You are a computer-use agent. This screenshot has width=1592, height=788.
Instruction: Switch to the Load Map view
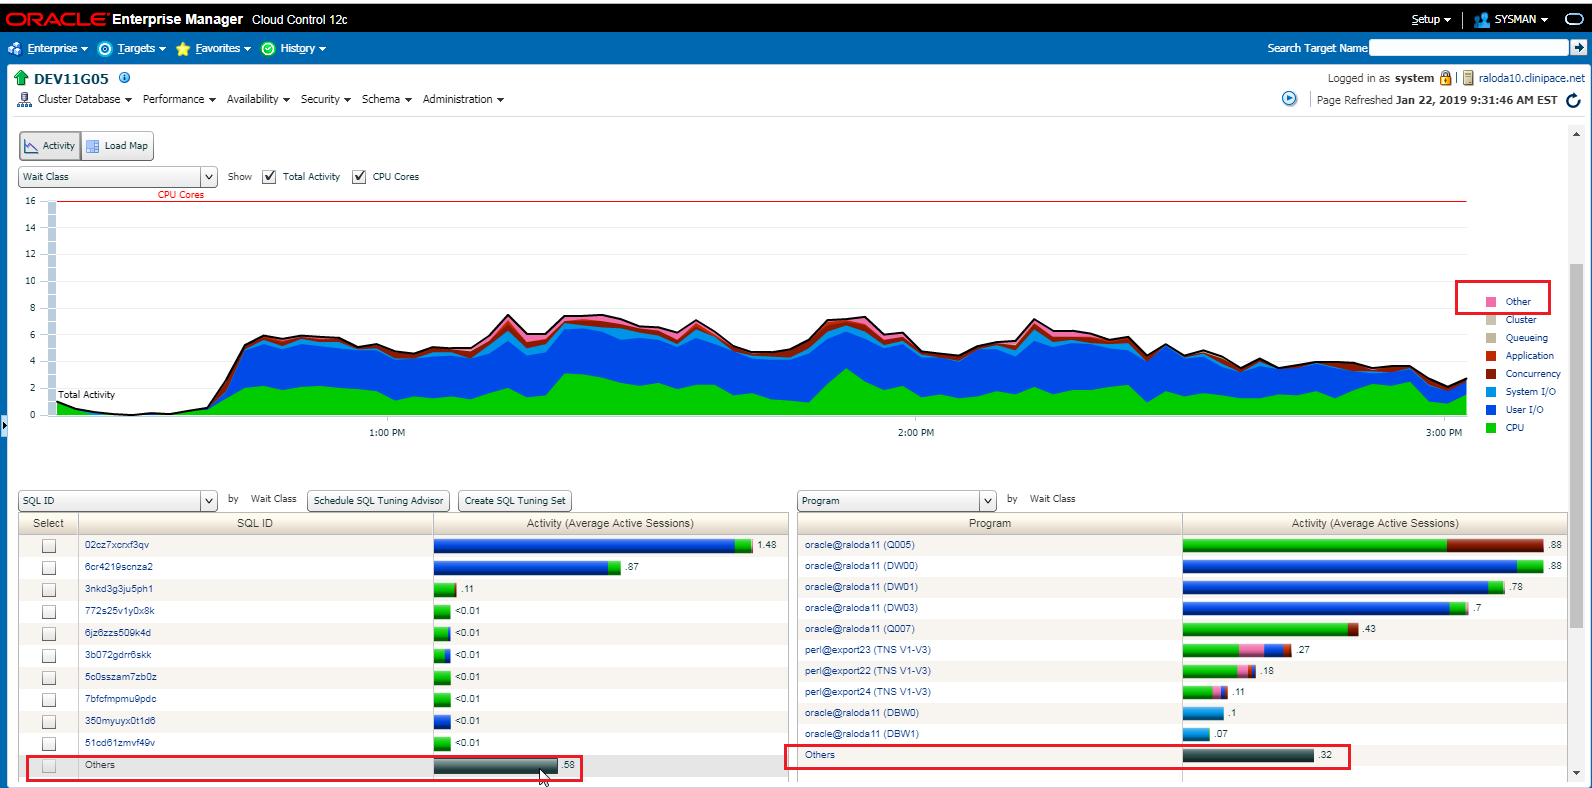coord(117,146)
